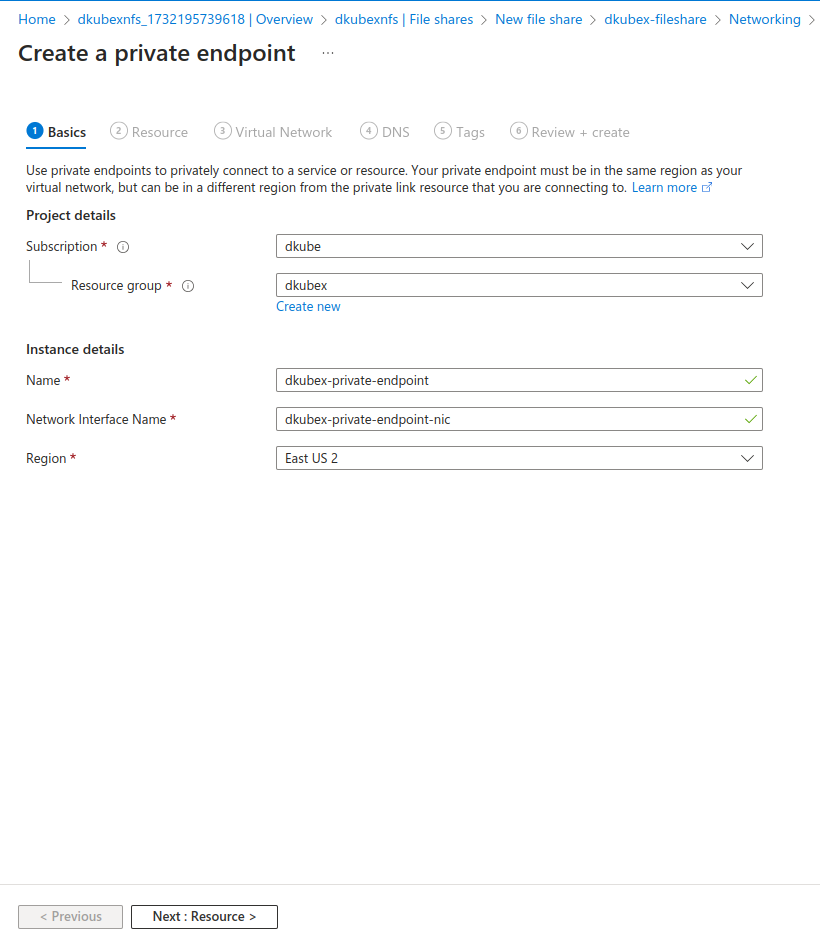Click the Resource group info icon
Viewport: 820px width, 943px height.
(188, 286)
